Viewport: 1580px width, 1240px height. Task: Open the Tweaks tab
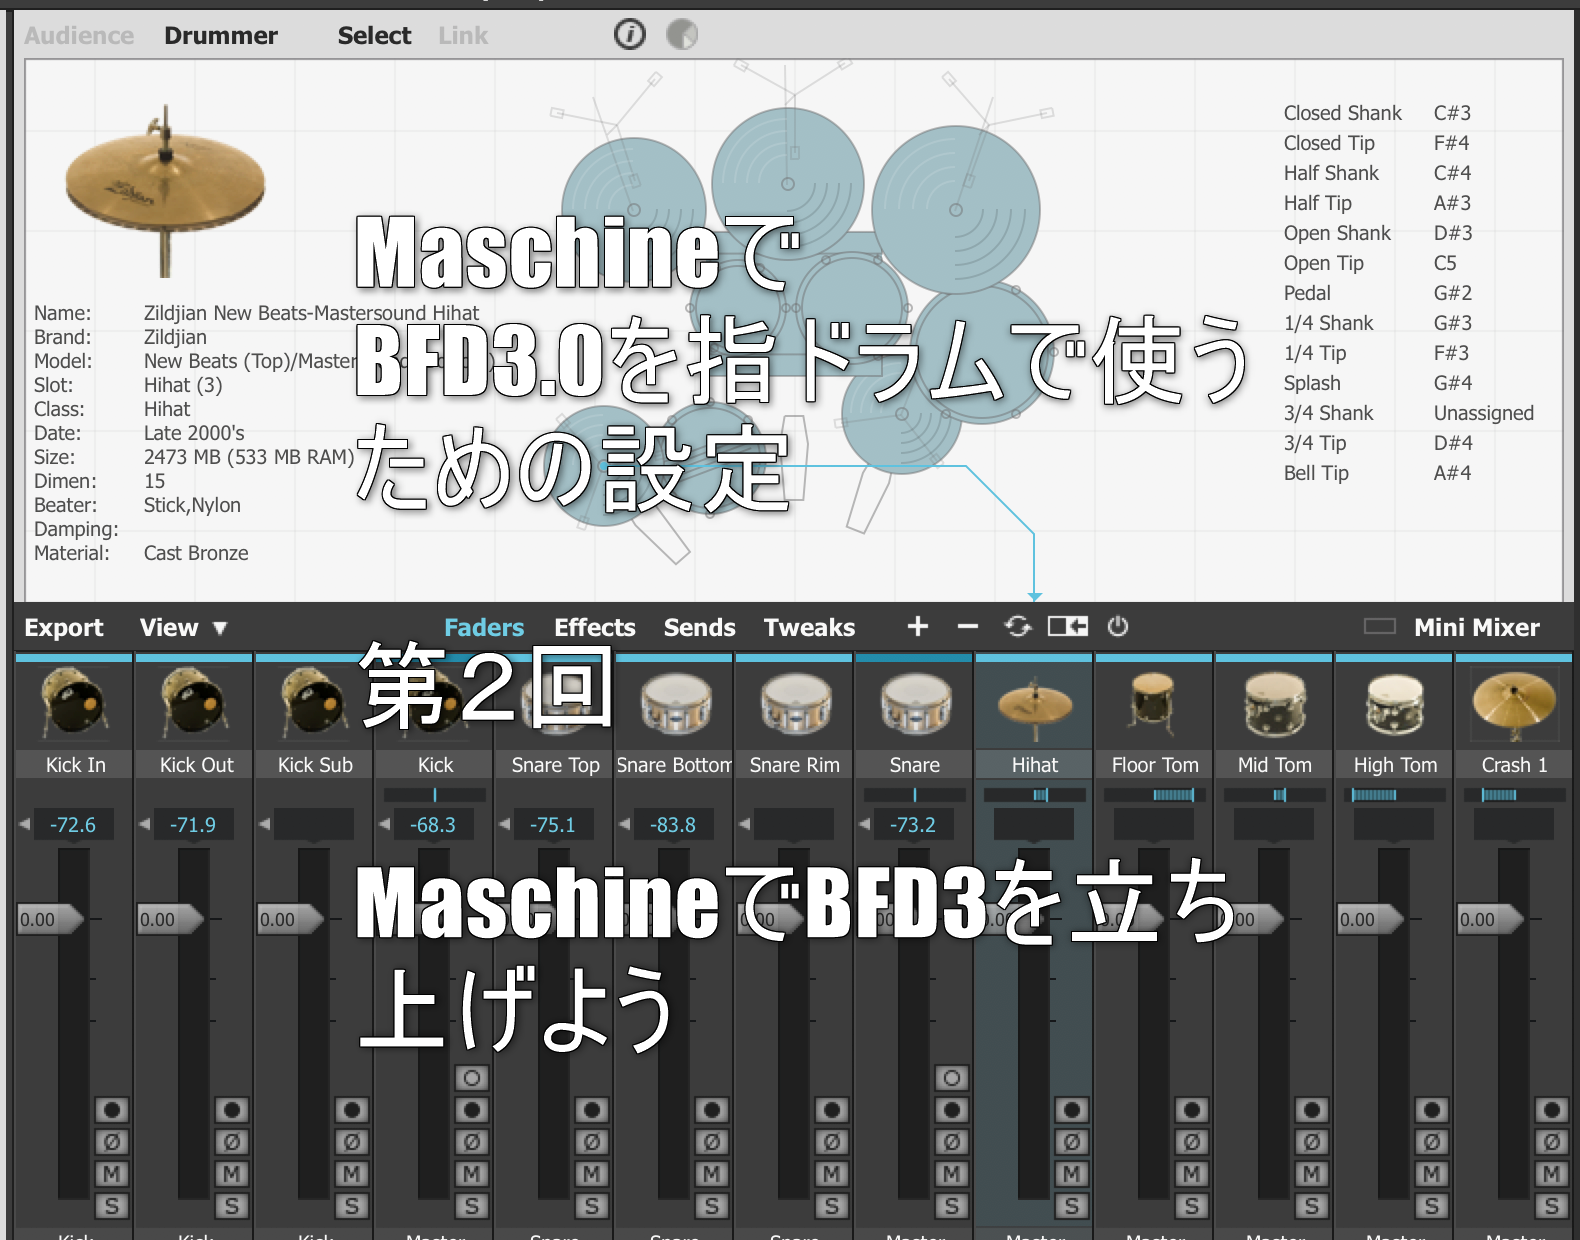808,628
